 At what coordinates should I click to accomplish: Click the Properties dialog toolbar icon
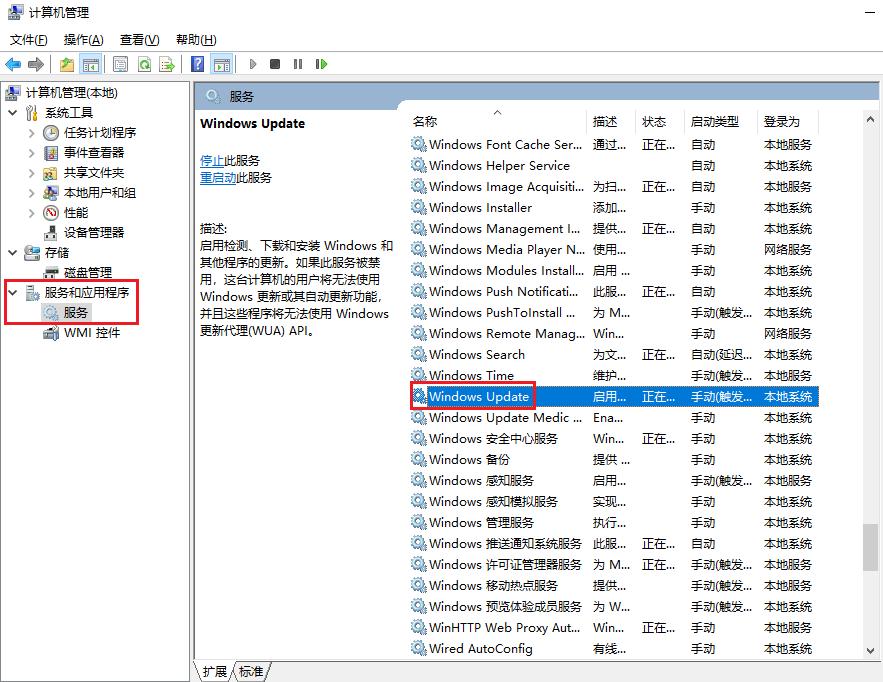pyautogui.click(x=123, y=64)
